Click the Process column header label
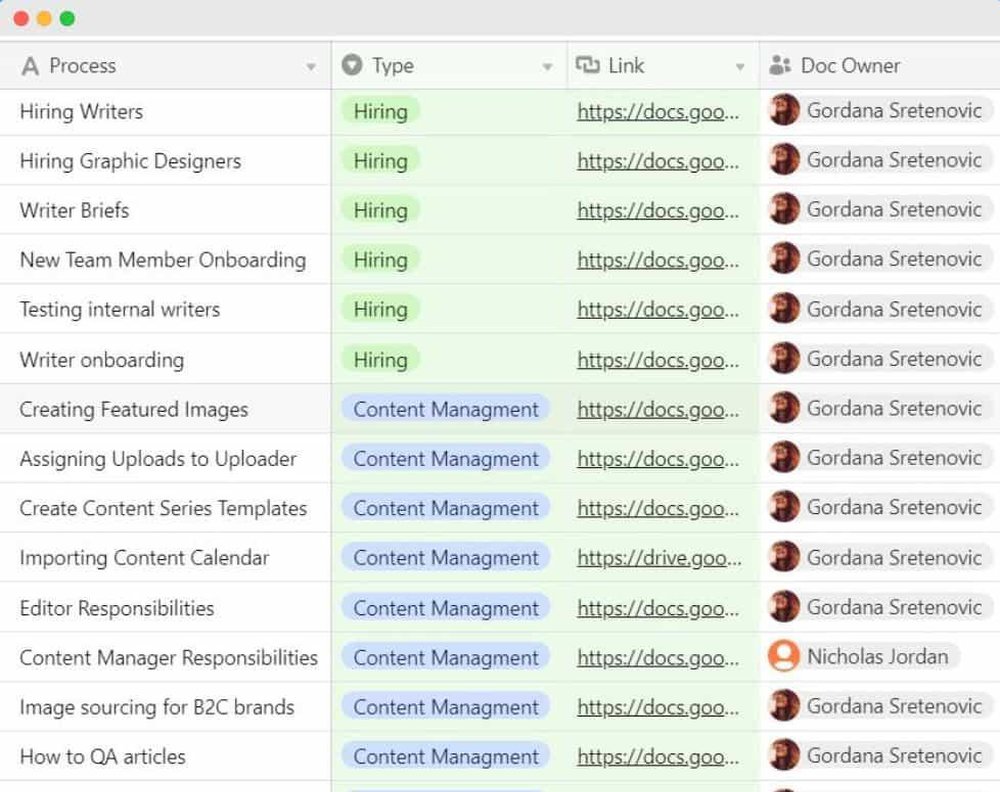The height and width of the screenshot is (792, 1000). (85, 65)
